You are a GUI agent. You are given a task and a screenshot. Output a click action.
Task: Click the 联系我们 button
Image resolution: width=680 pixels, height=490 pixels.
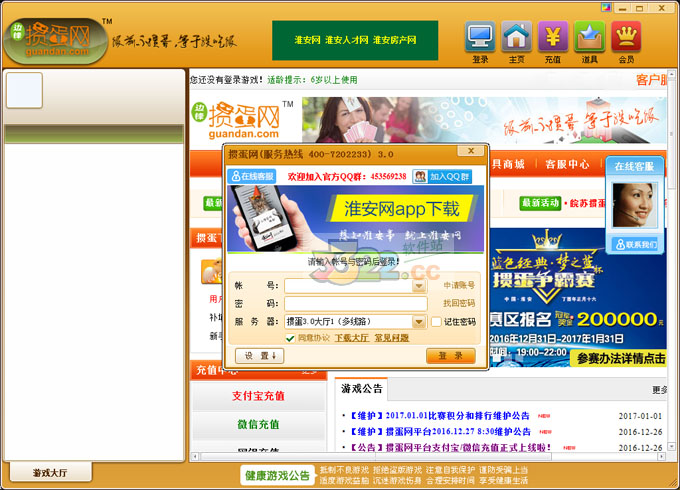(634, 245)
